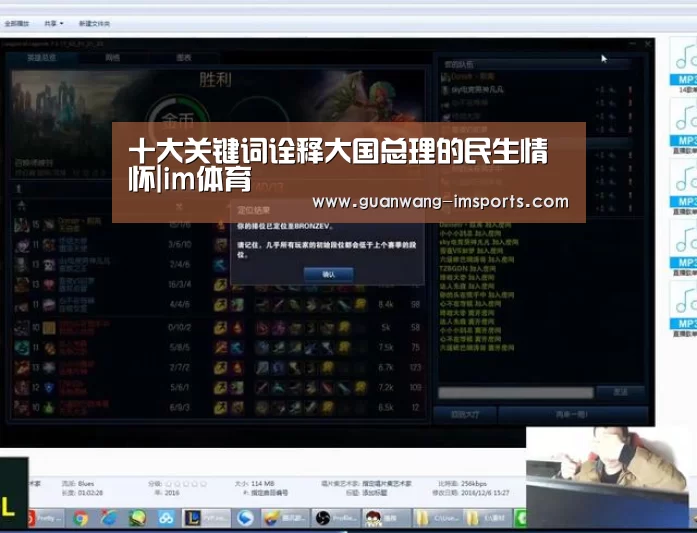Click Flash spell icon in 16/3/4 row

click(x=220, y=285)
